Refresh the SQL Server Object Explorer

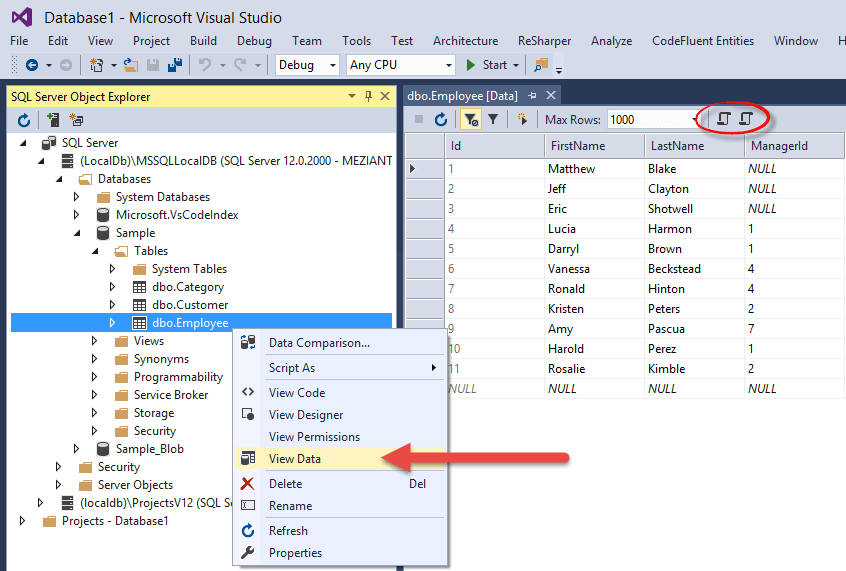pyautogui.click(x=24, y=120)
